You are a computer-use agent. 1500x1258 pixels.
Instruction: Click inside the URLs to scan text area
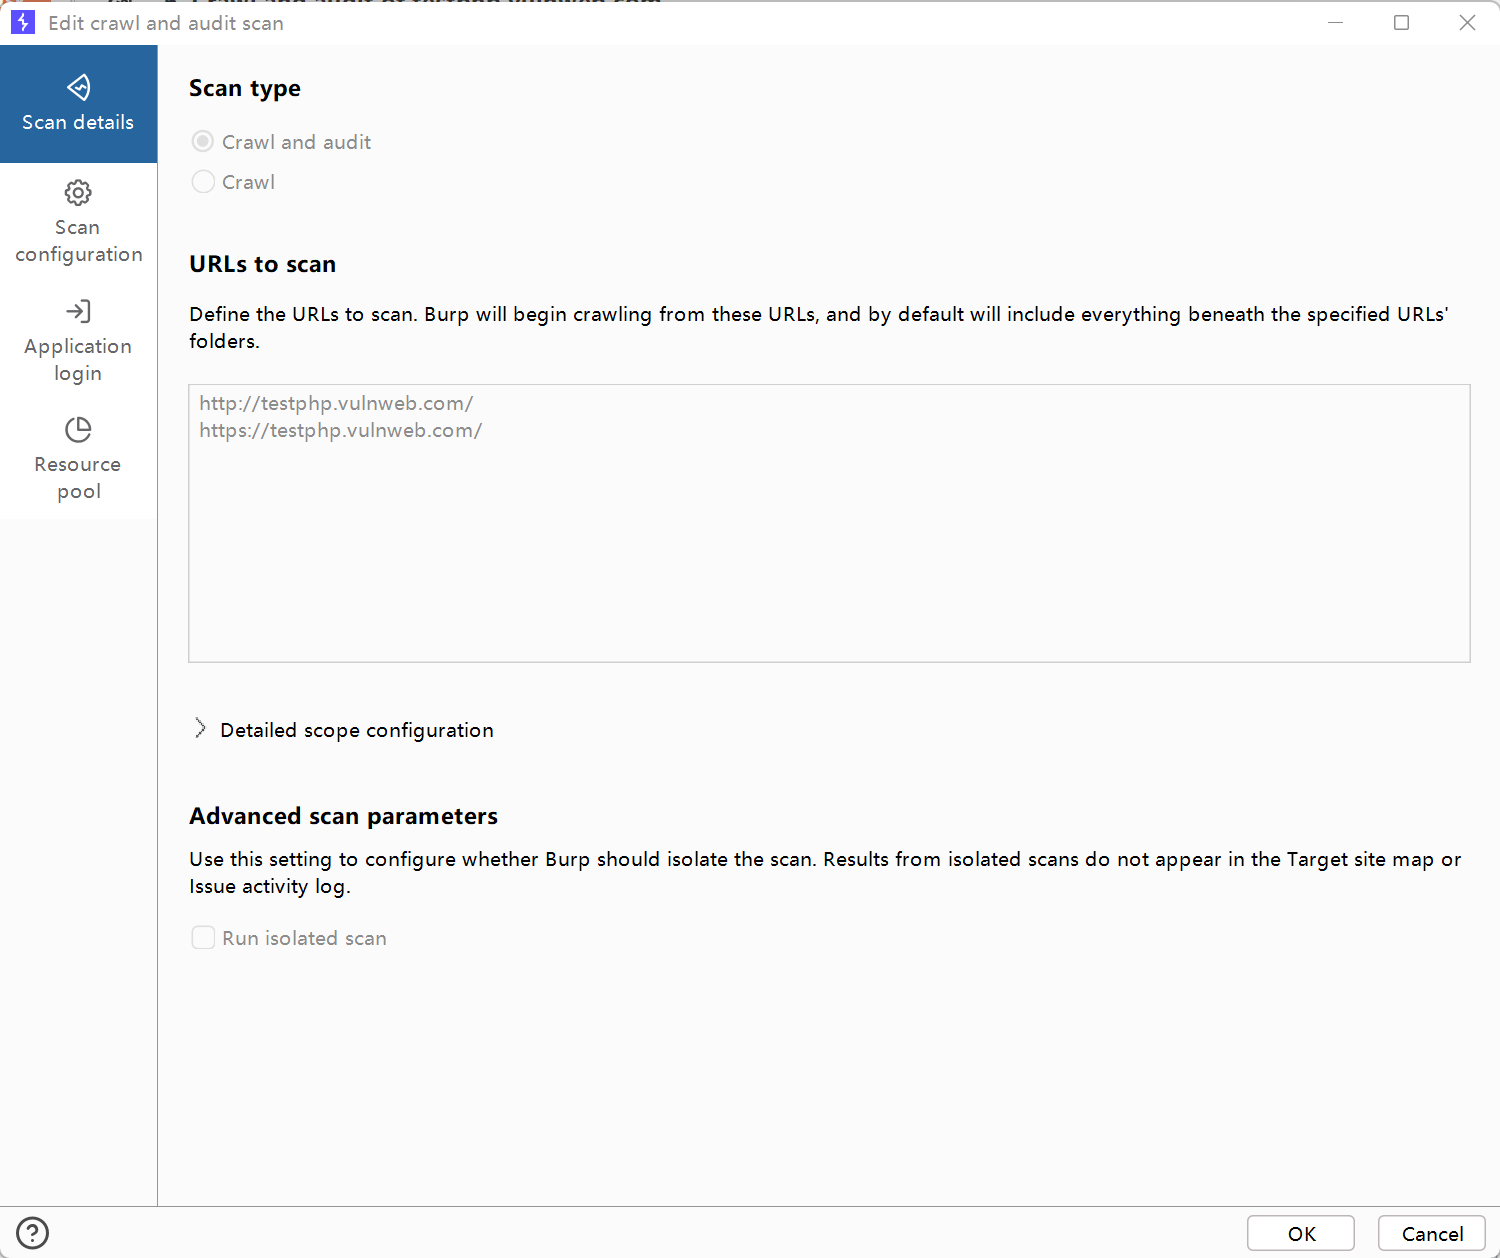point(829,523)
